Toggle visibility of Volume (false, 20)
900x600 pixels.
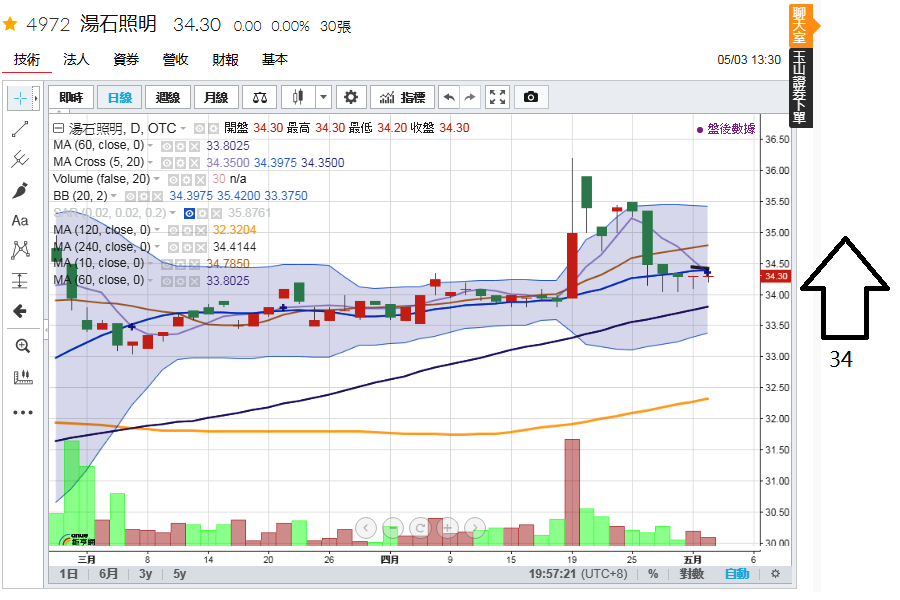click(173, 180)
